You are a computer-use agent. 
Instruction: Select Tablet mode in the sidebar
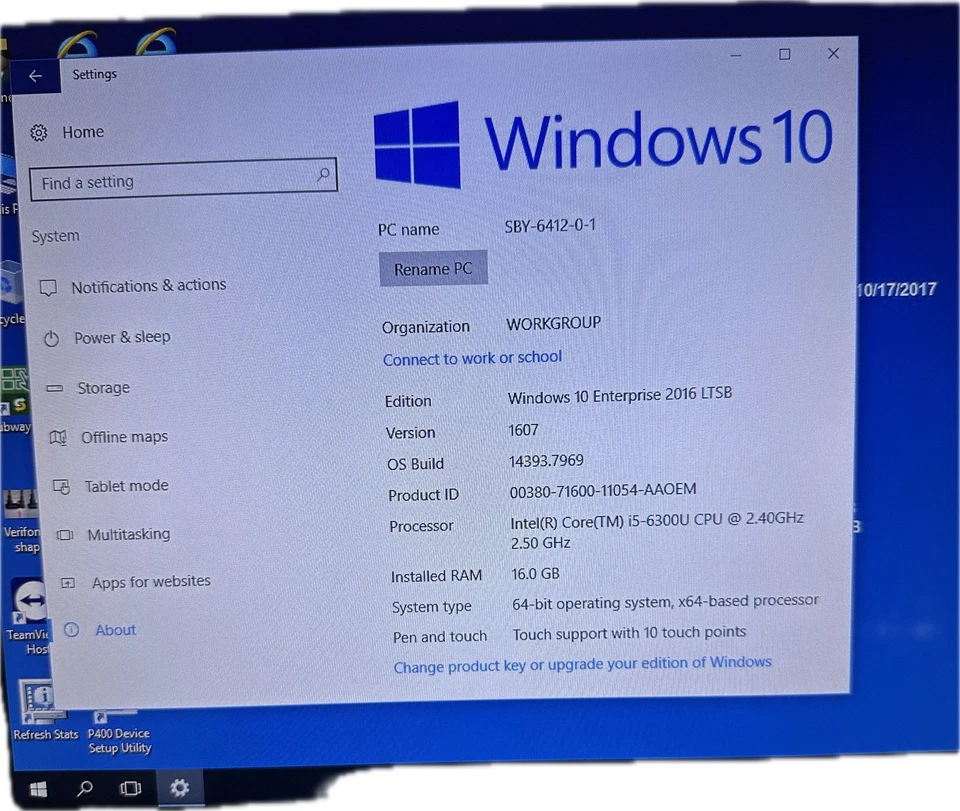pyautogui.click(x=126, y=486)
